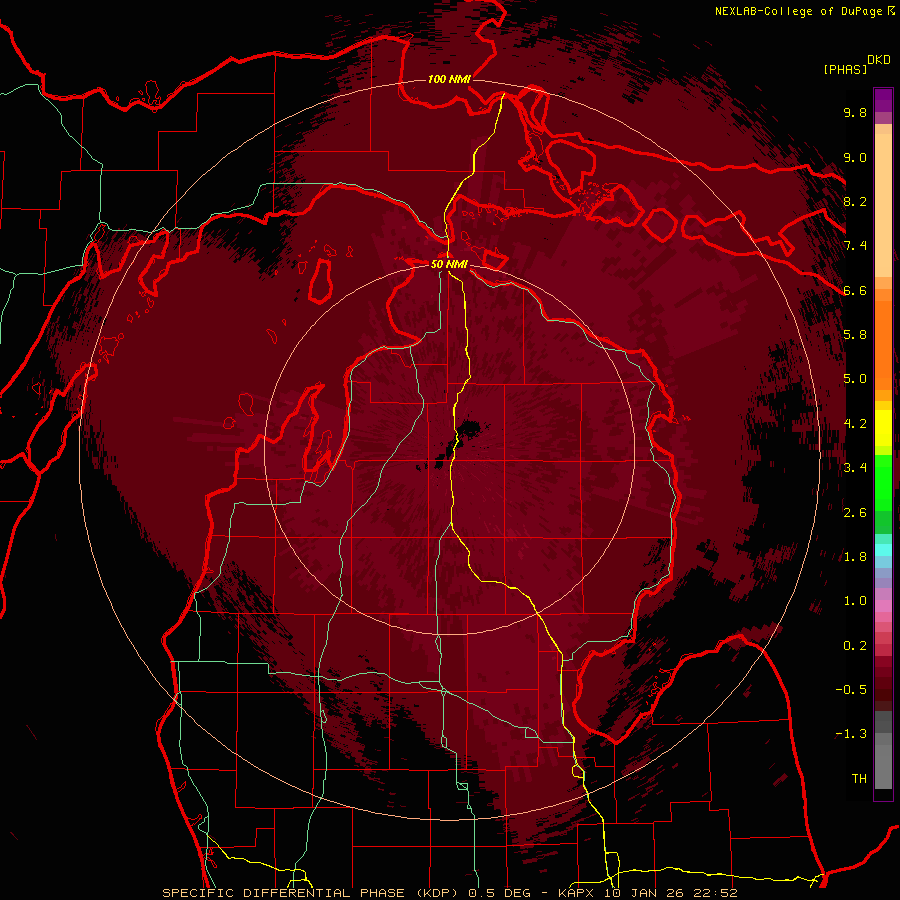The height and width of the screenshot is (900, 900).
Task: Select the 9.8 value on color scale
Action: (855, 112)
